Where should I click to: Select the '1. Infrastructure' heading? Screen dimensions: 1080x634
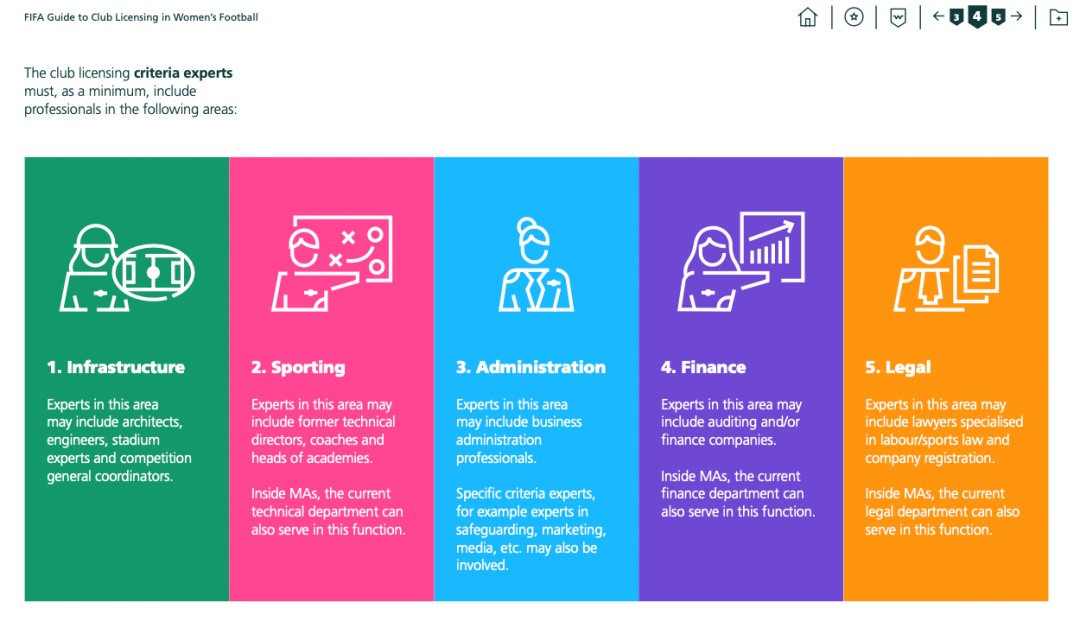coord(116,367)
